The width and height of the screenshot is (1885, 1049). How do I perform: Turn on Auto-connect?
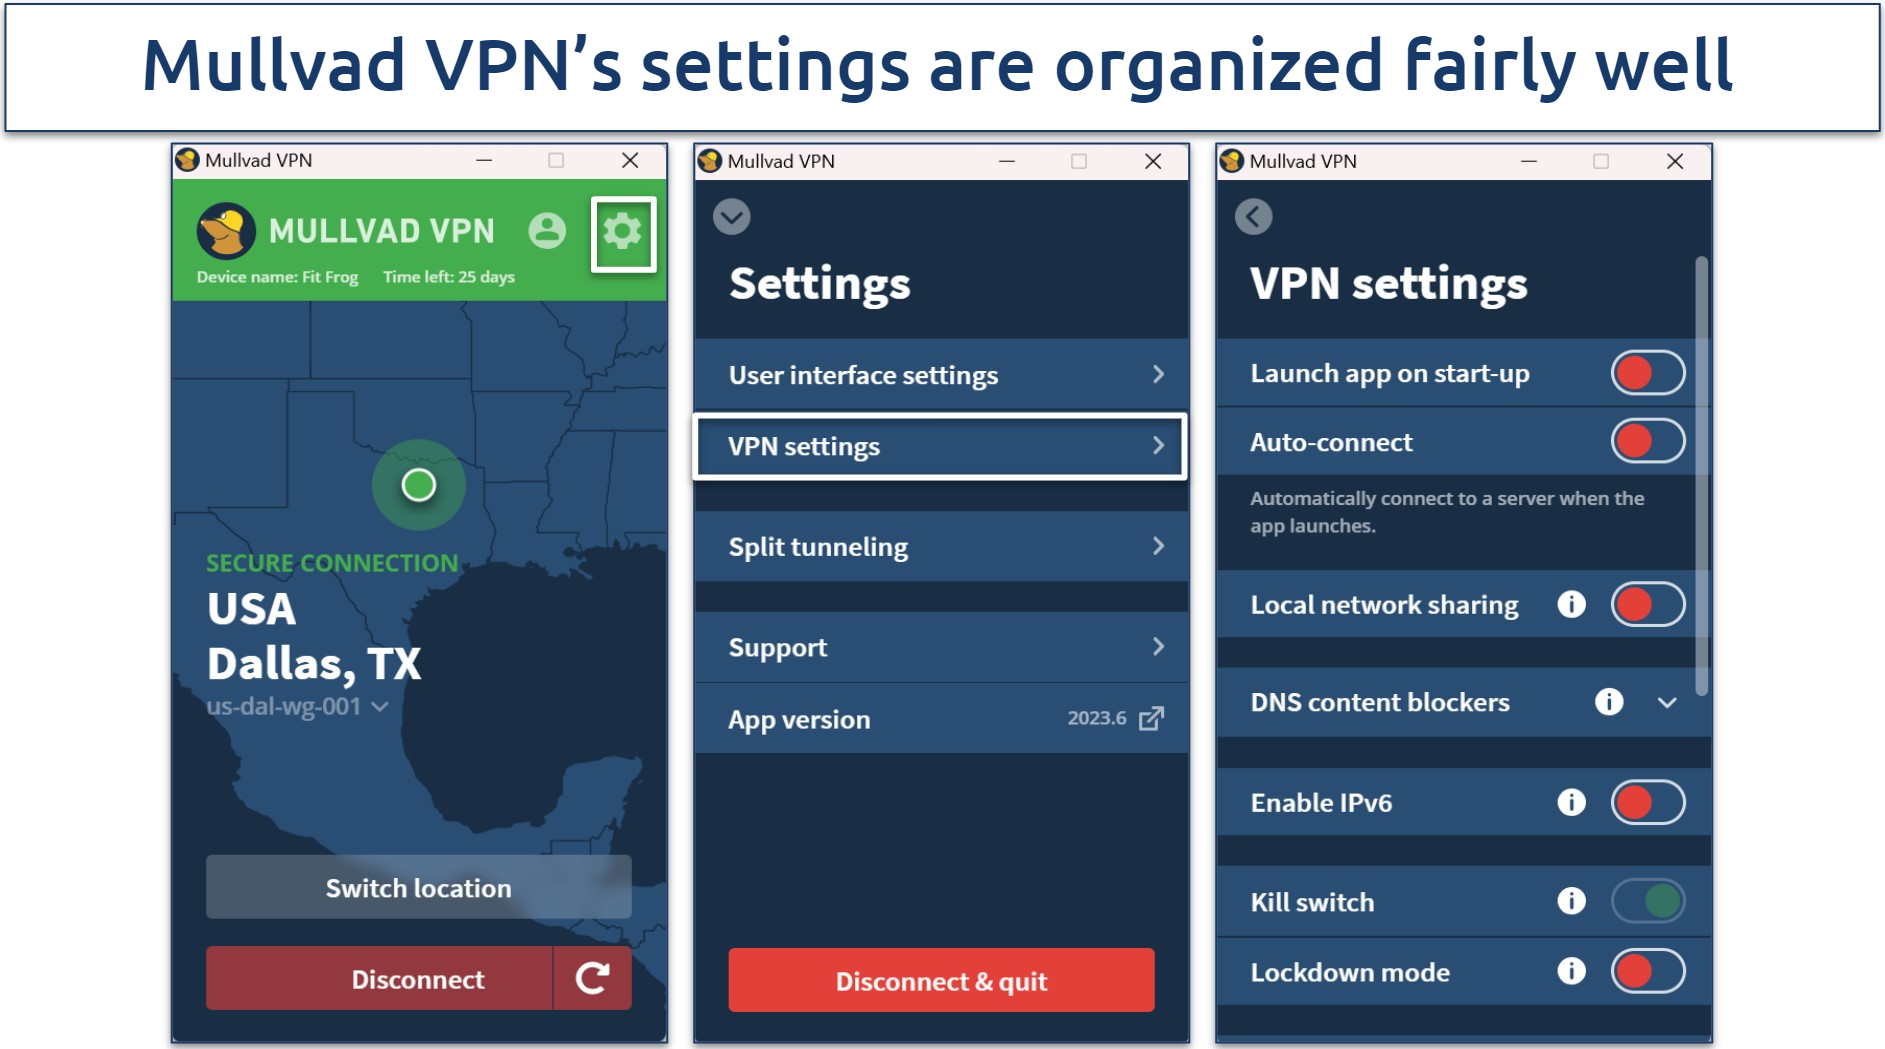(1647, 441)
